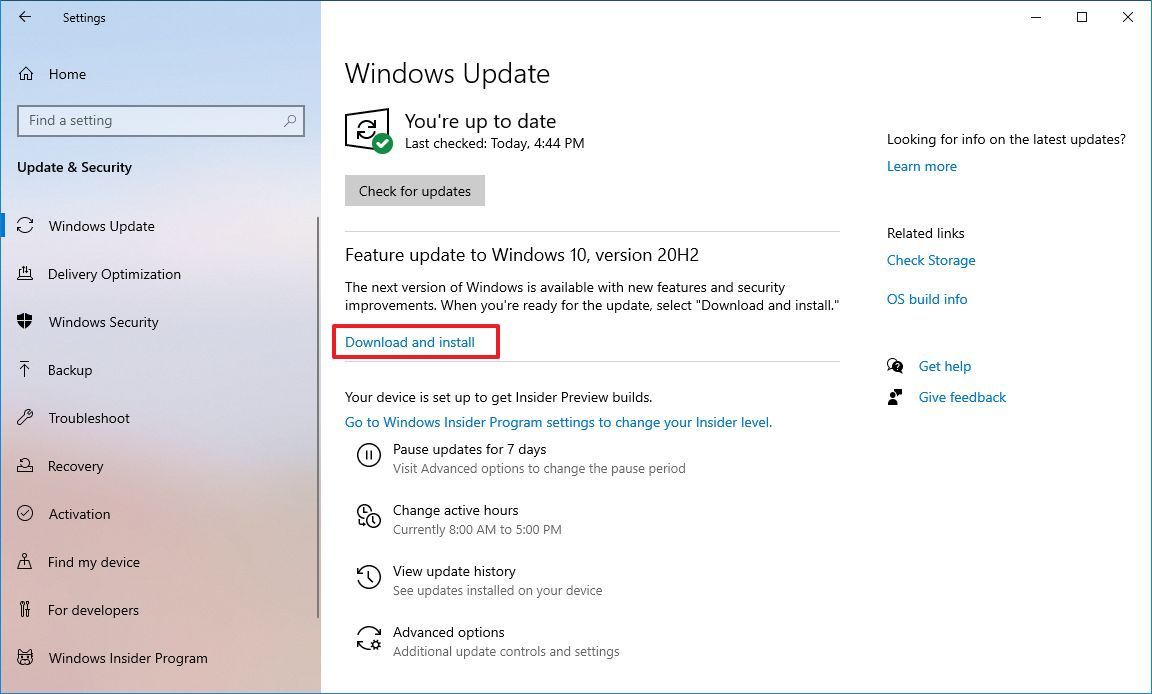Click the Get help icon
This screenshot has width=1152, height=694.
pyautogui.click(x=895, y=366)
